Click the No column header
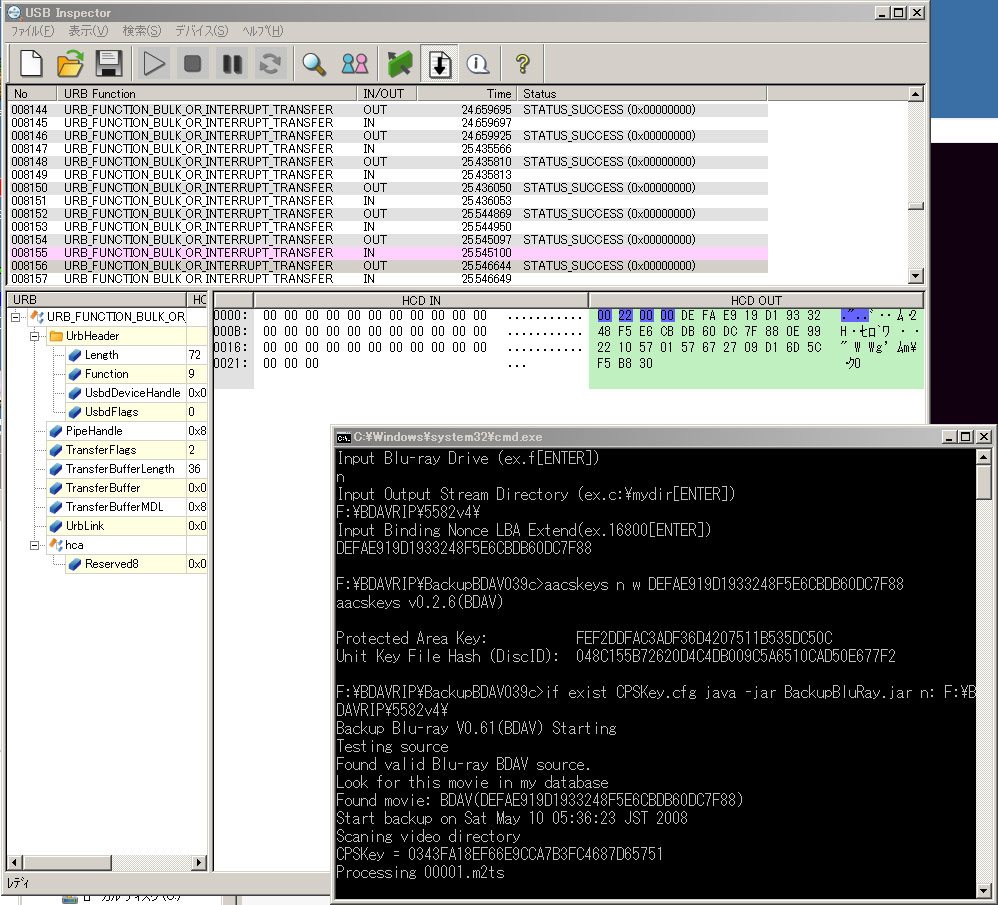 coord(32,94)
